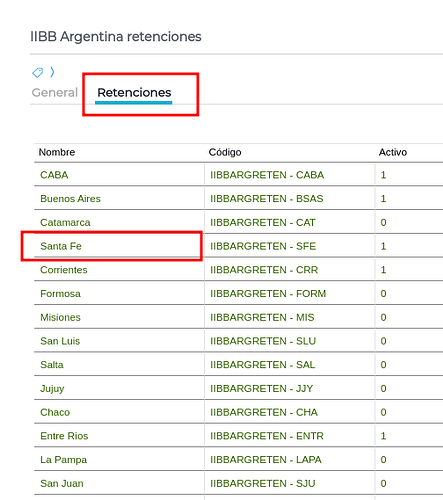The width and height of the screenshot is (443, 500).
Task: Click the Misiones row name
Action: [x=60, y=317]
